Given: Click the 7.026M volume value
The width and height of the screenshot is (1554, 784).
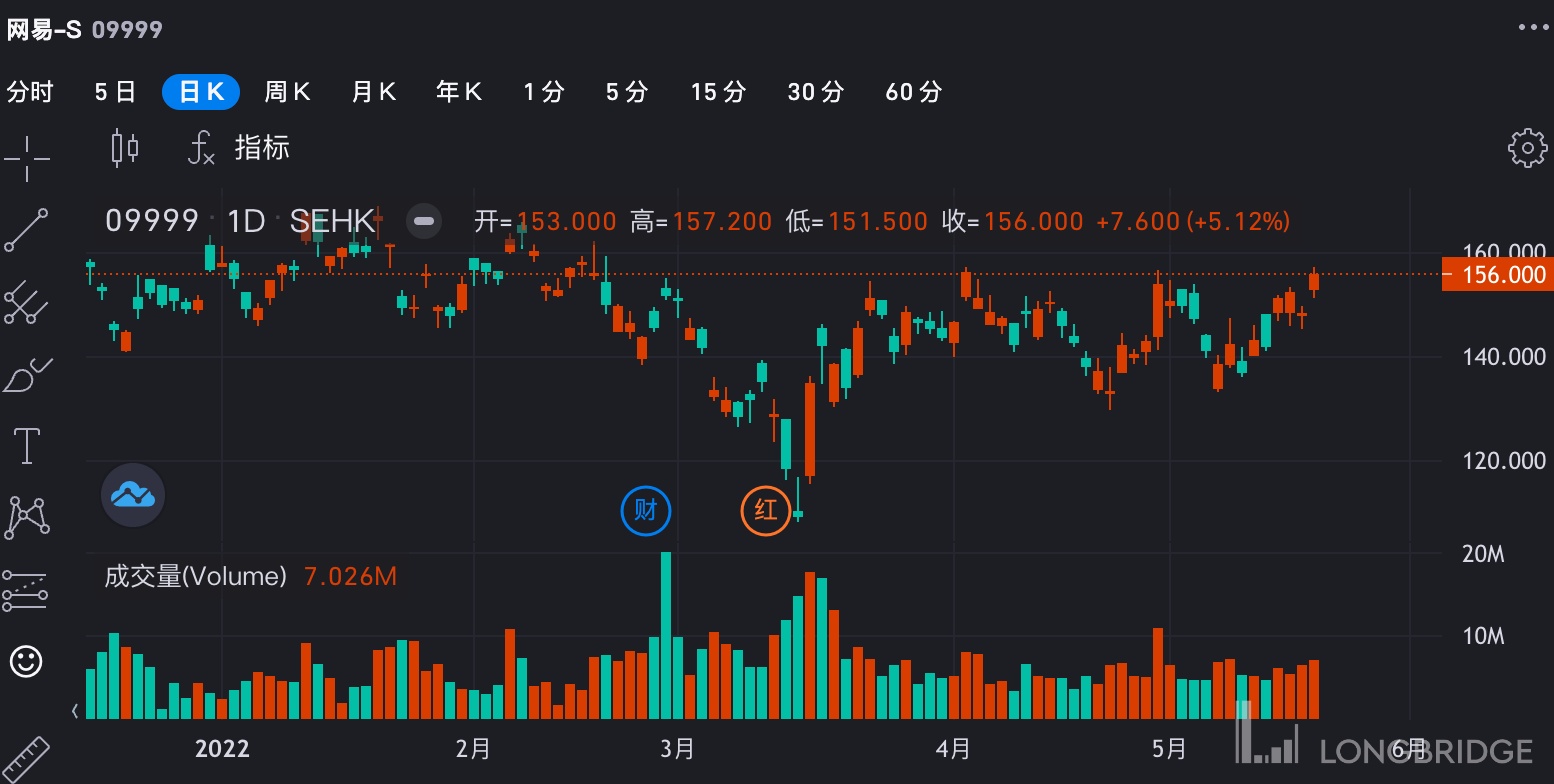Looking at the screenshot, I should (350, 576).
